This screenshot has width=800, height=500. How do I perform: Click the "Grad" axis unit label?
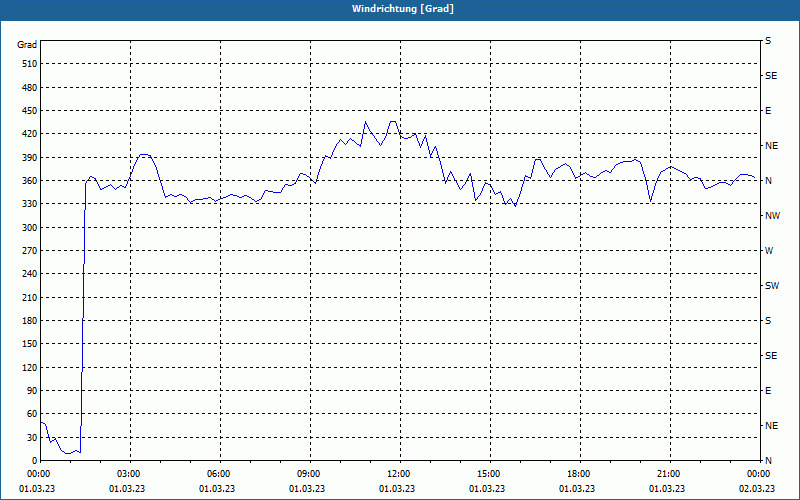(27, 45)
